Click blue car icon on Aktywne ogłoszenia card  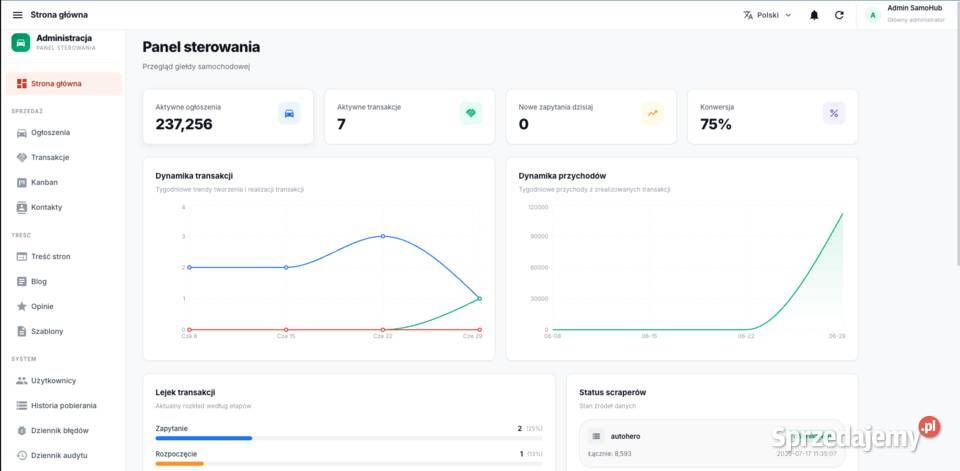[x=289, y=113]
